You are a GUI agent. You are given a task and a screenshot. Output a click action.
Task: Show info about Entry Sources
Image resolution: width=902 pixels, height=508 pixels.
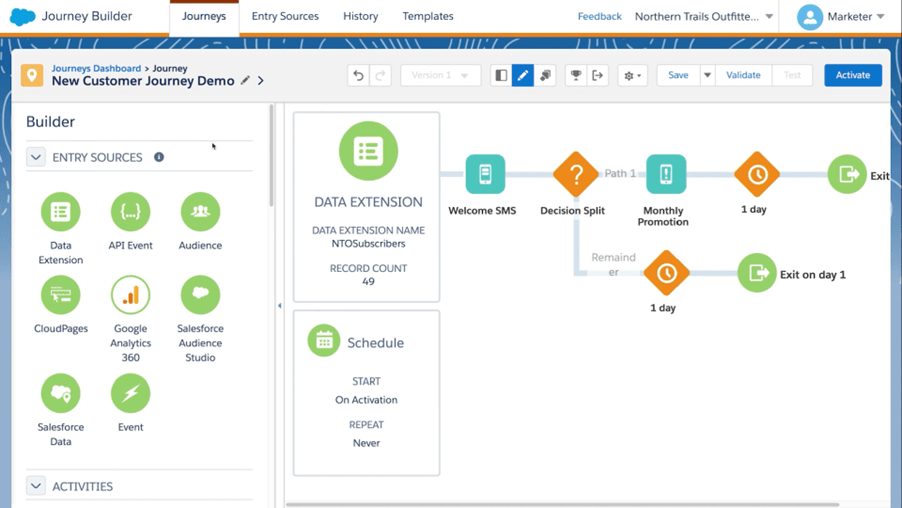coord(159,157)
